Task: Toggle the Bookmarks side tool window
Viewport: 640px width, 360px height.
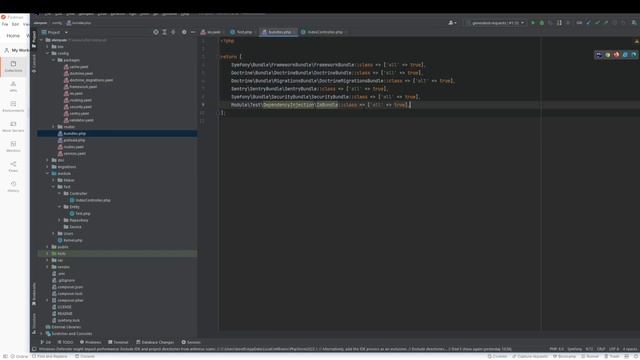Action: pyautogui.click(x=34, y=294)
